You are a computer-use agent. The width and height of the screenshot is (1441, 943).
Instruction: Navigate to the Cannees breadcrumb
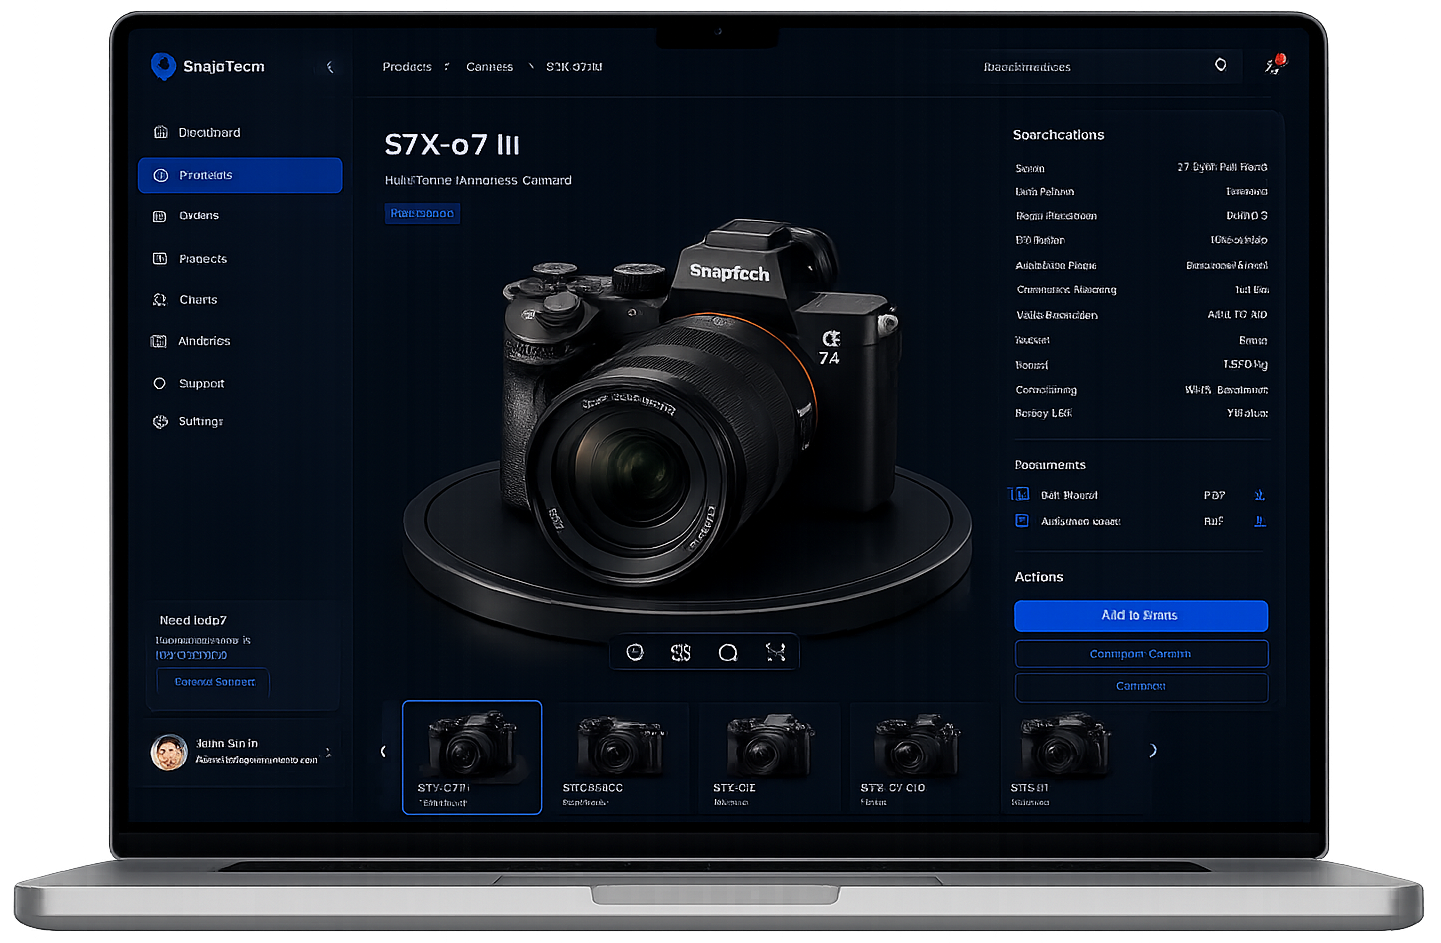pos(489,67)
